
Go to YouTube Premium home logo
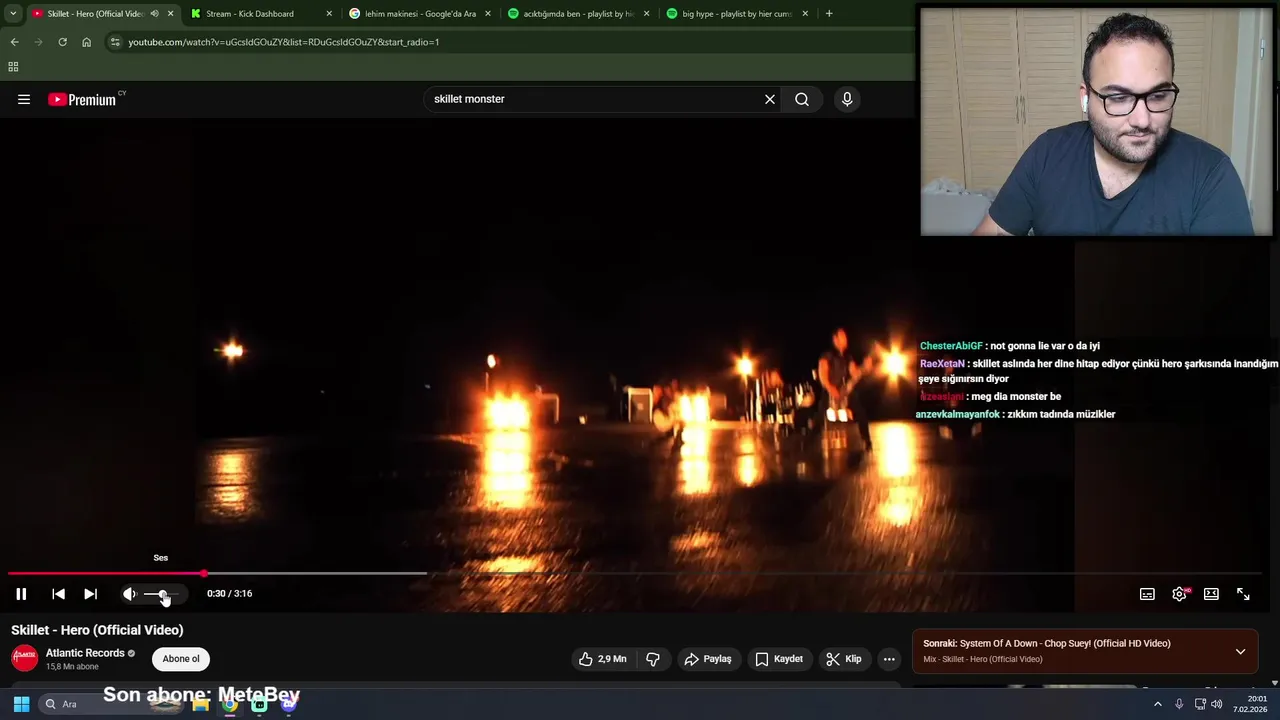(x=84, y=99)
